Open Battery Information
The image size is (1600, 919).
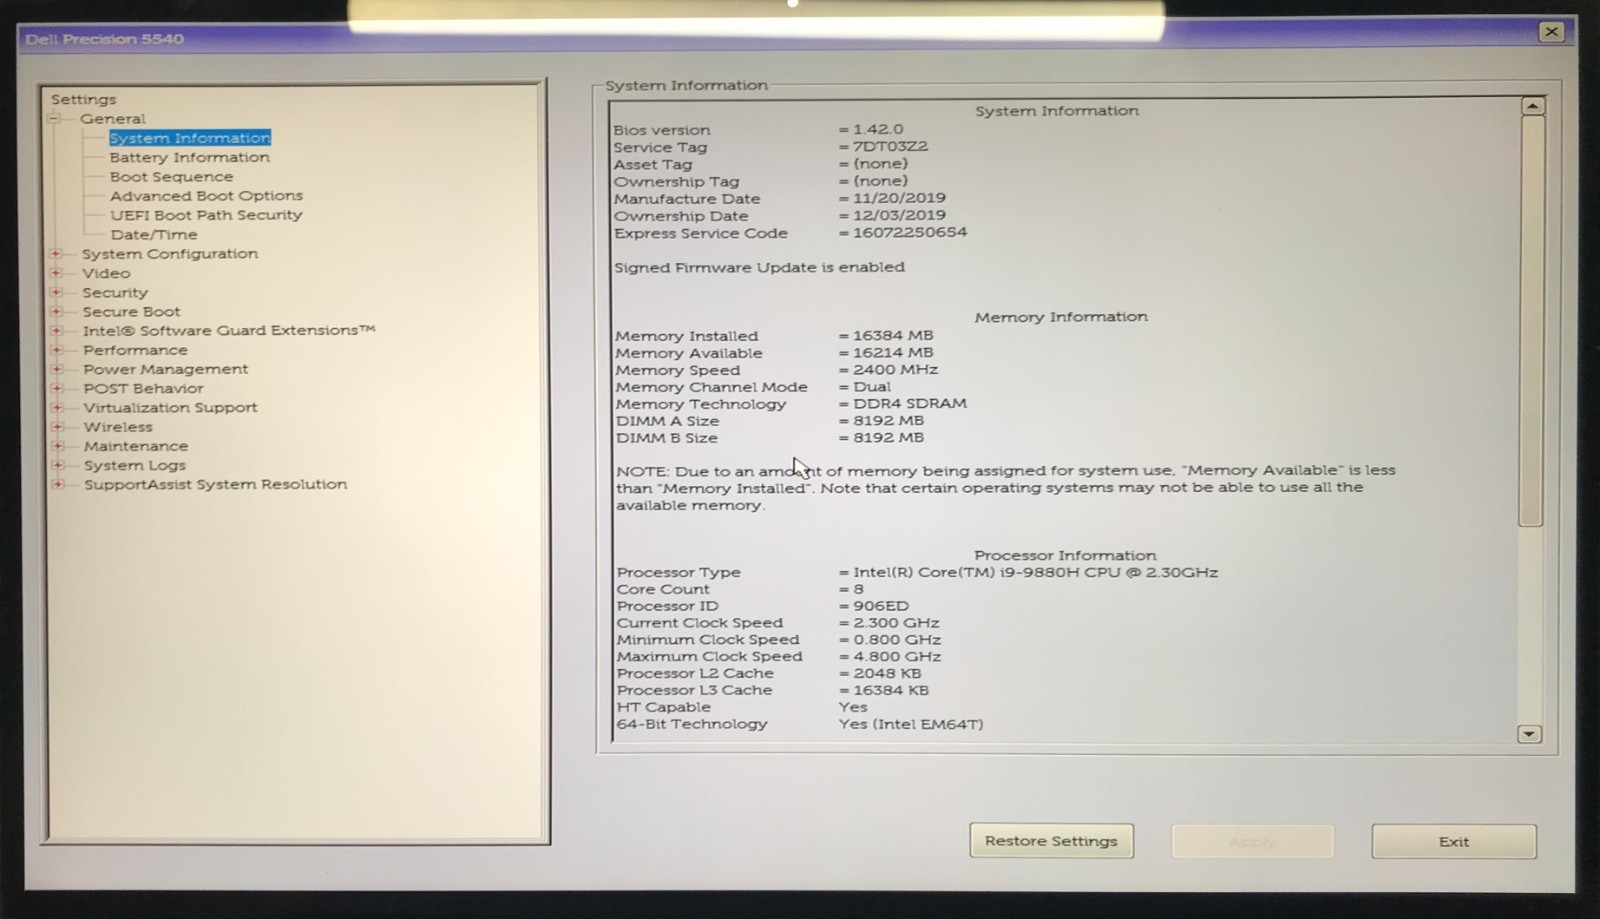tap(189, 157)
